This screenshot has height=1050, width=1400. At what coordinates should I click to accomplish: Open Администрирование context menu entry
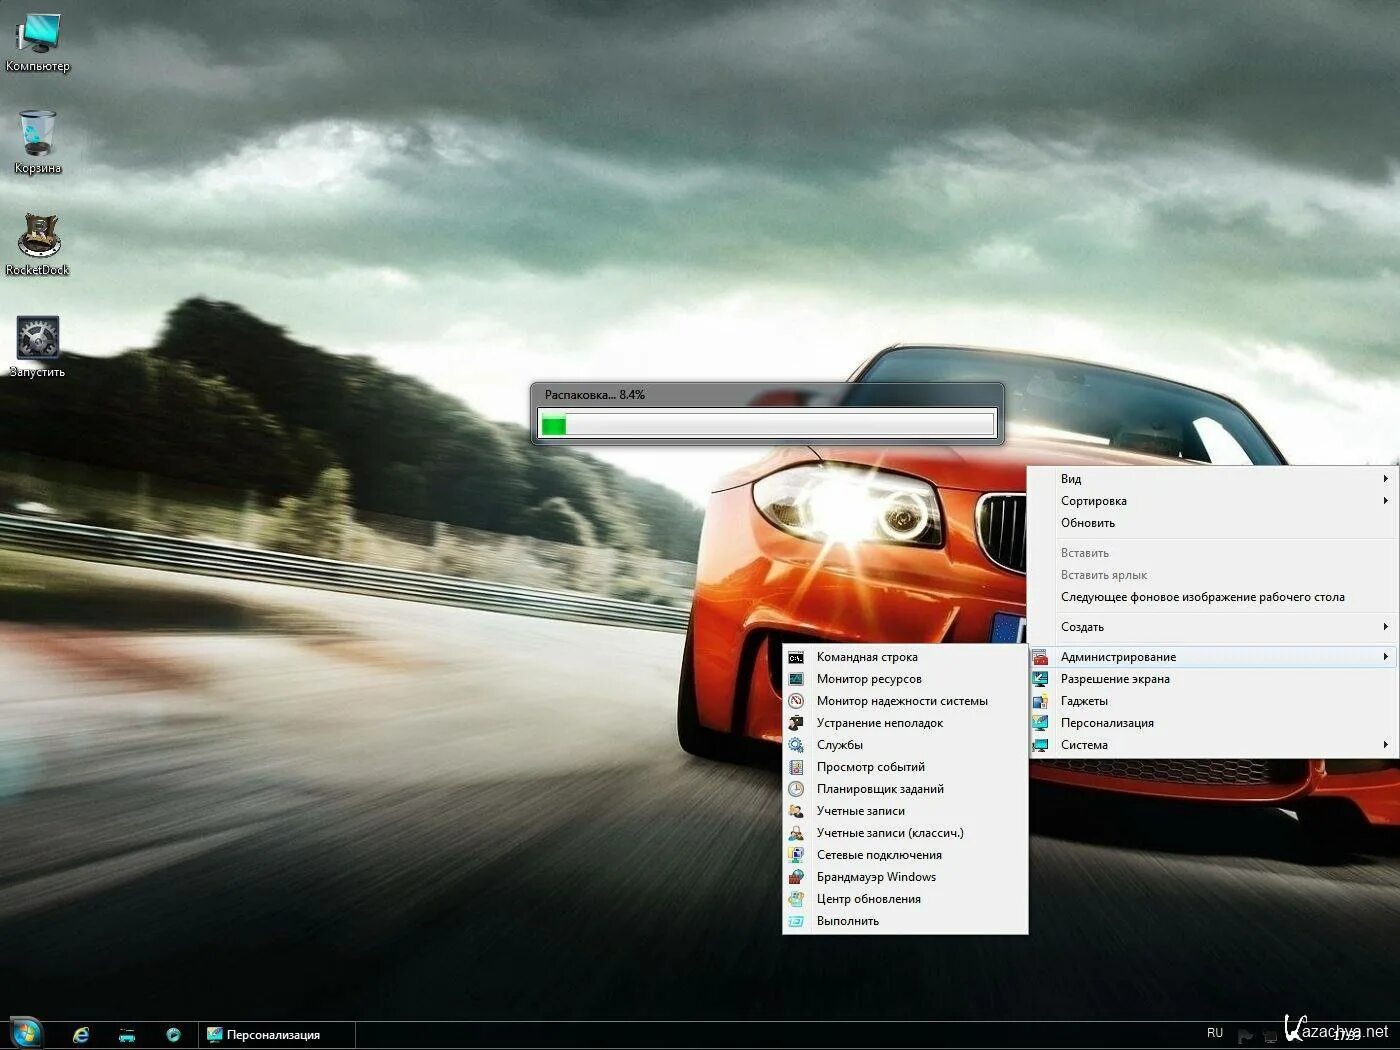click(1213, 657)
